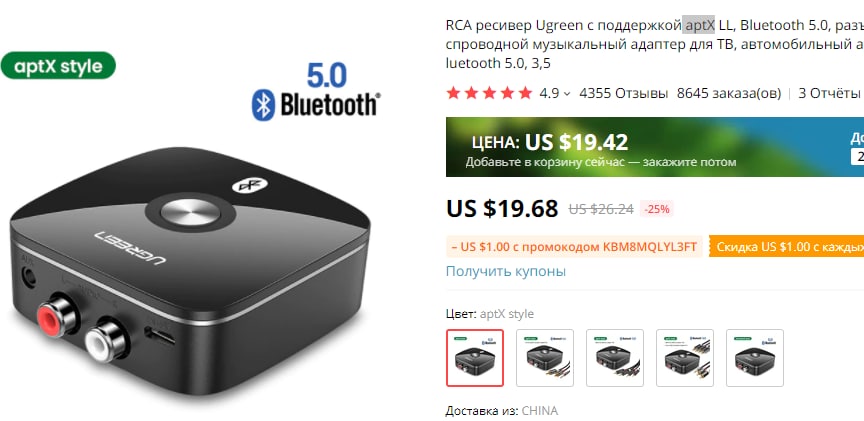
Task: Click the green aptX style badge
Action: (58, 66)
